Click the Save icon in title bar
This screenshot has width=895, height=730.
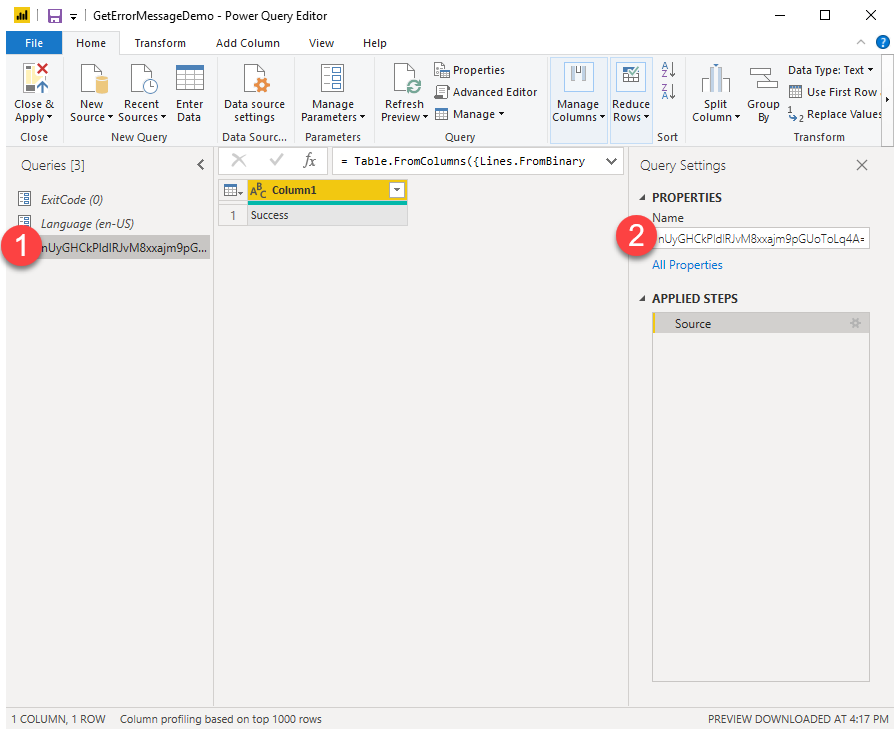click(55, 16)
